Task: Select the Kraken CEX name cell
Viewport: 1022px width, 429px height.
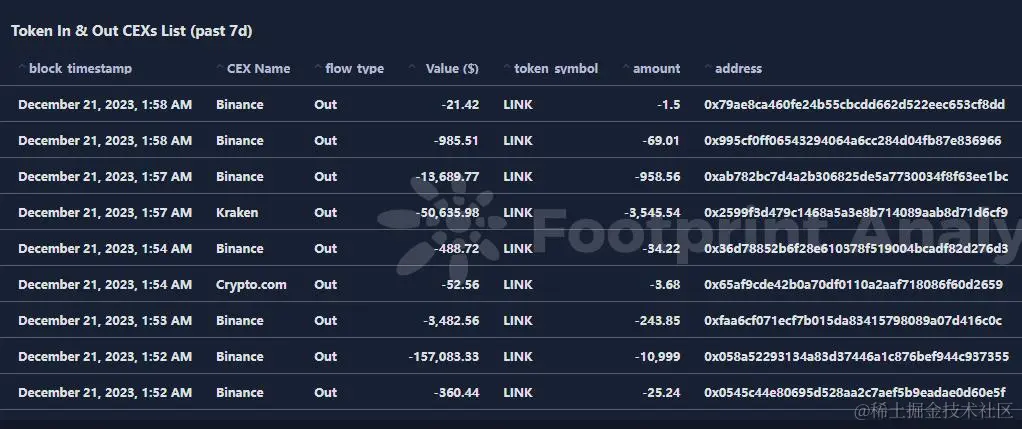Action: [x=237, y=213]
